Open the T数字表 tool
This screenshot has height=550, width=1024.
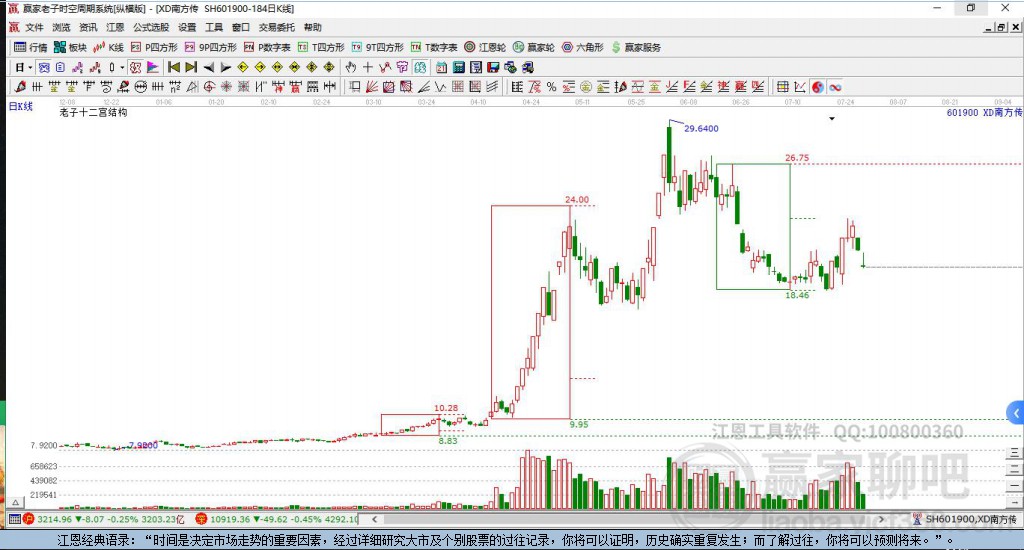[x=434, y=47]
